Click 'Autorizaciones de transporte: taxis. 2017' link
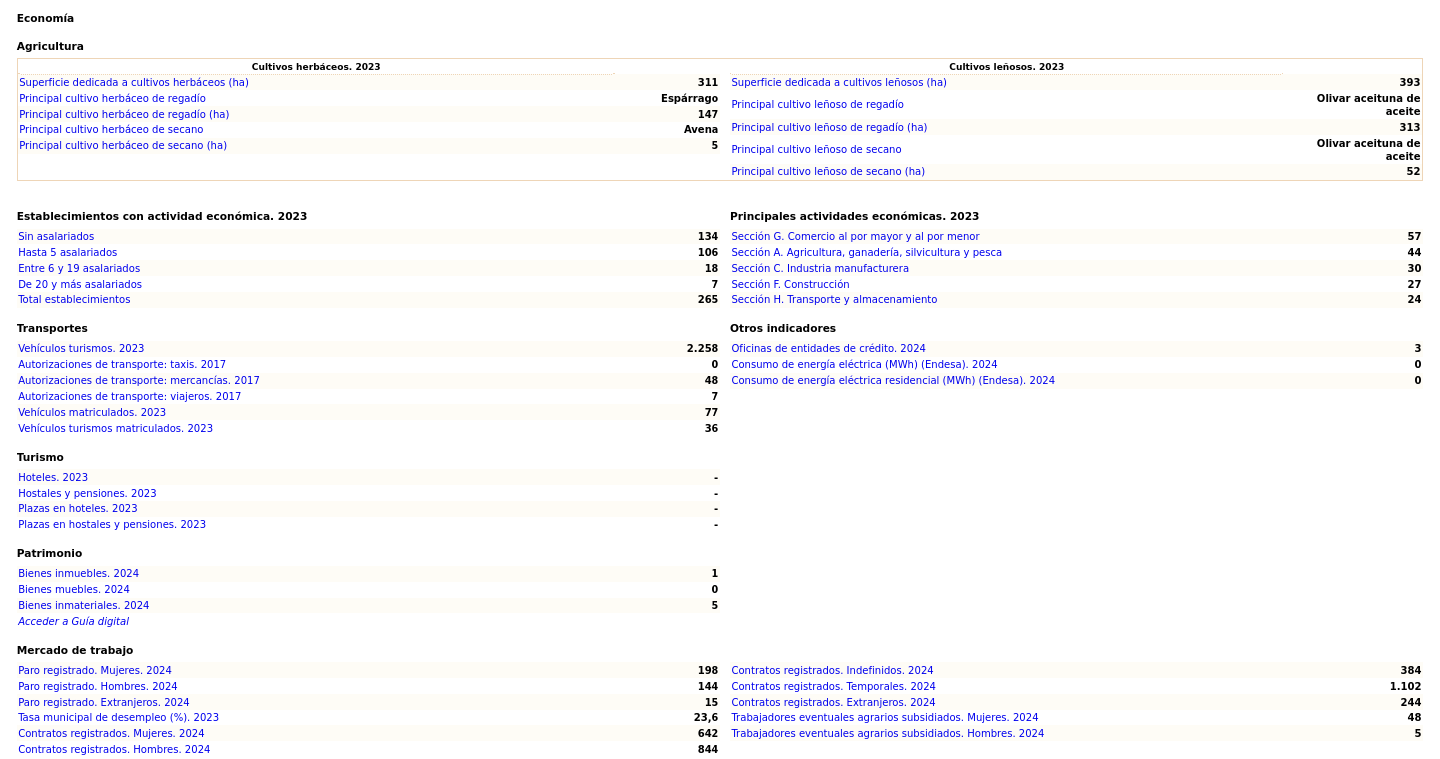The height and width of the screenshot is (759, 1440). [122, 365]
